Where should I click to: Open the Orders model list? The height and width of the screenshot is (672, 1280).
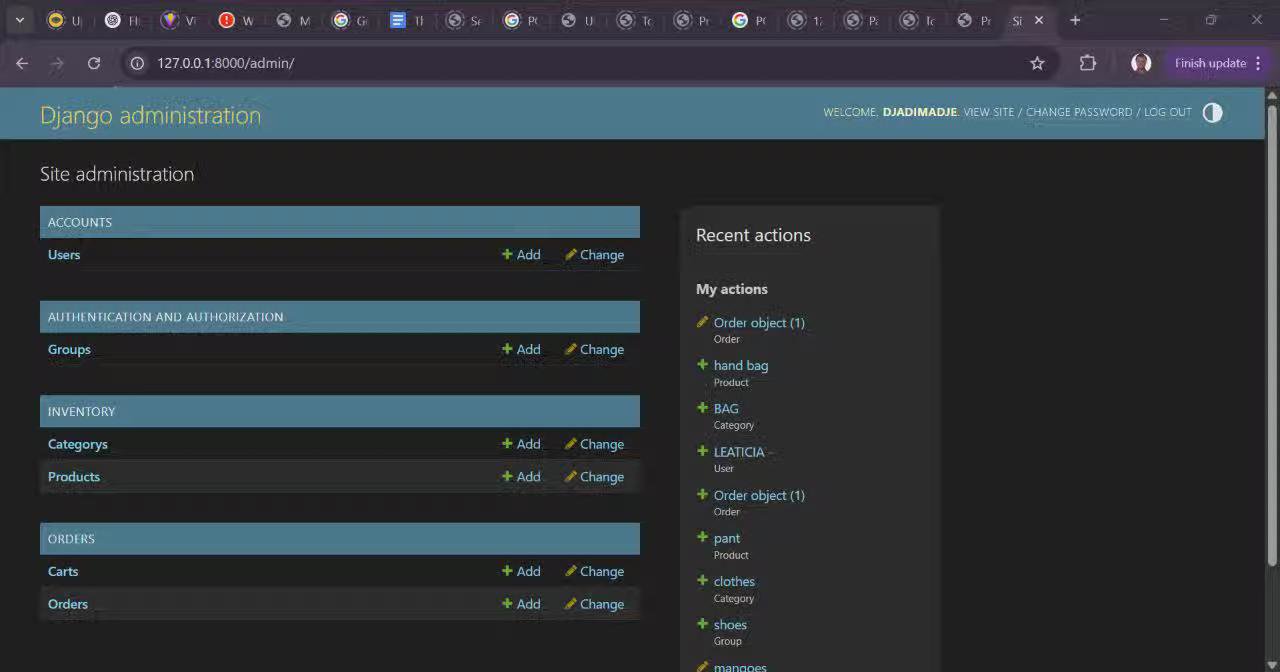coord(68,604)
